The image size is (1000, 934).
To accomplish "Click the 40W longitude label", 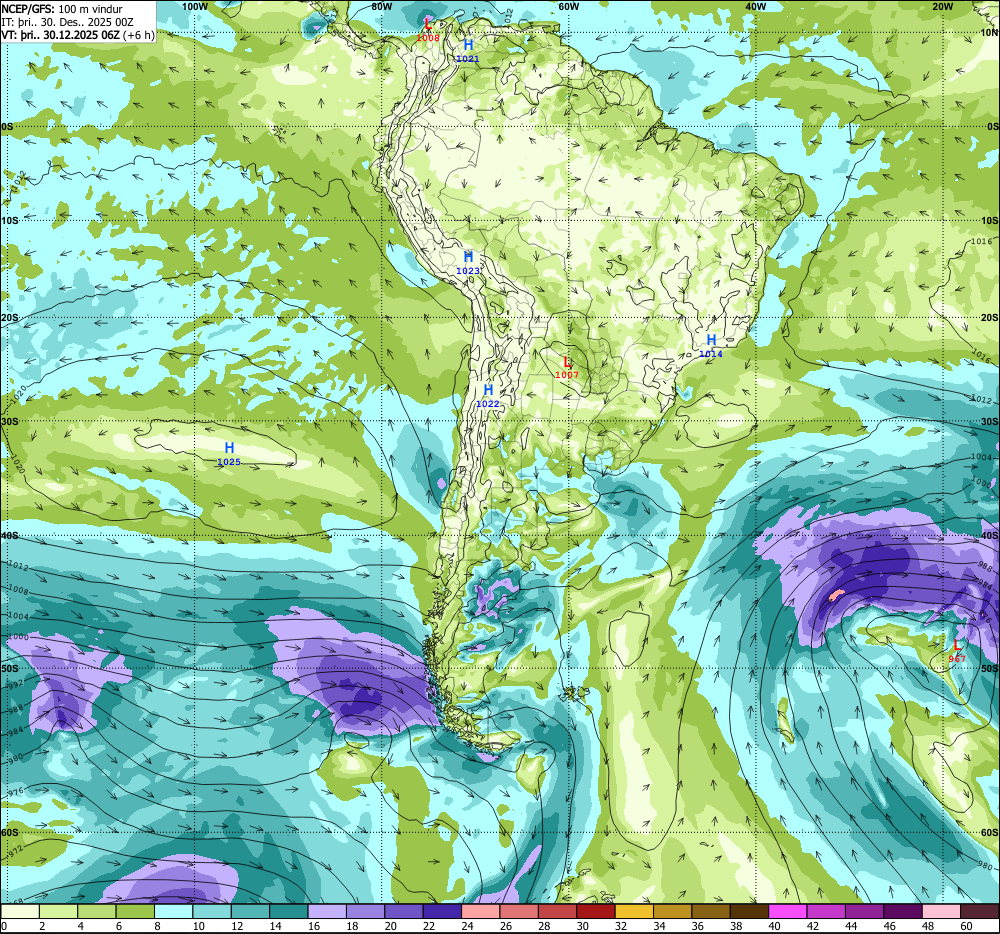I will 755,6.
